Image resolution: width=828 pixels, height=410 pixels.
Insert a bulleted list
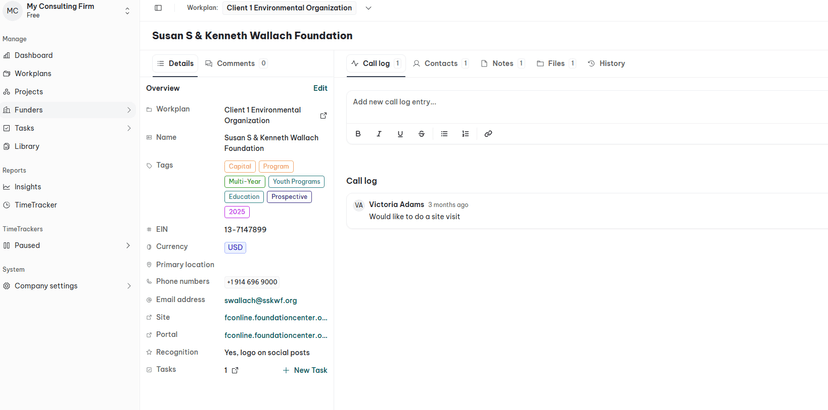(x=444, y=134)
